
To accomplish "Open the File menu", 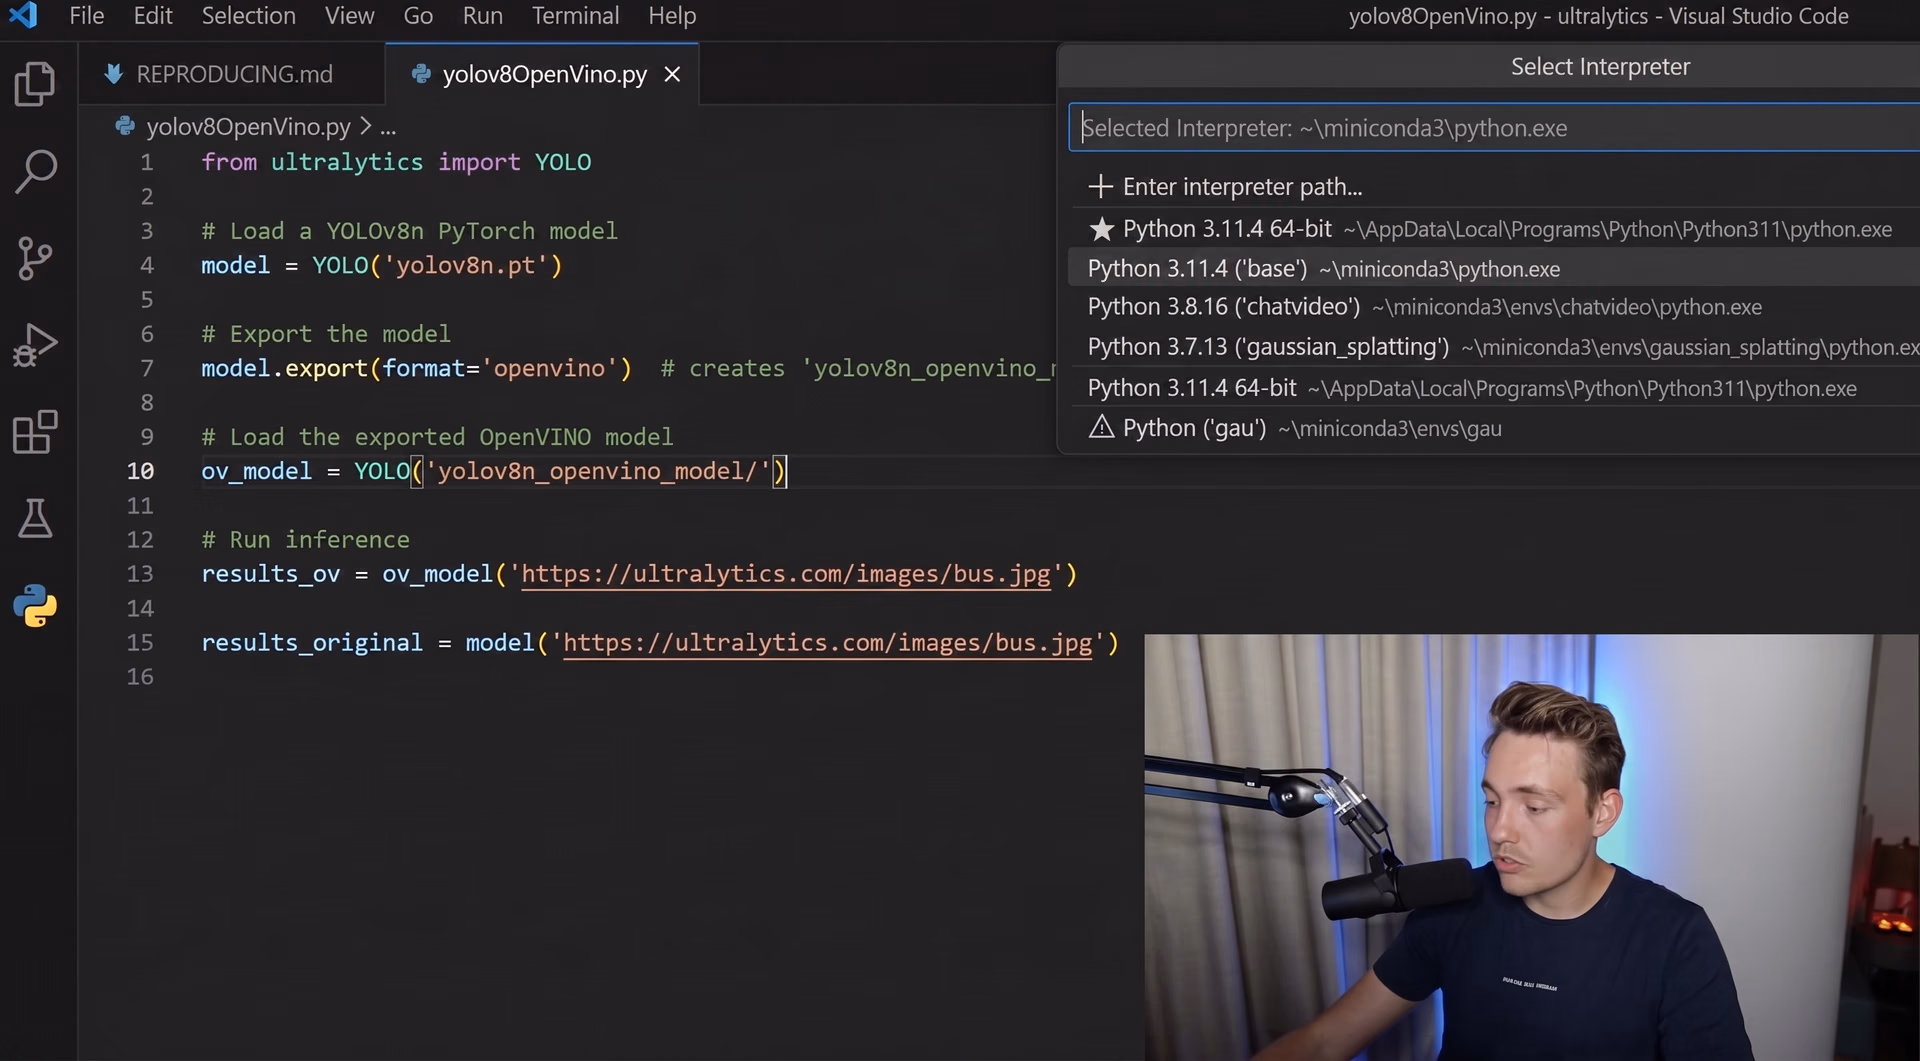I will 87,16.
